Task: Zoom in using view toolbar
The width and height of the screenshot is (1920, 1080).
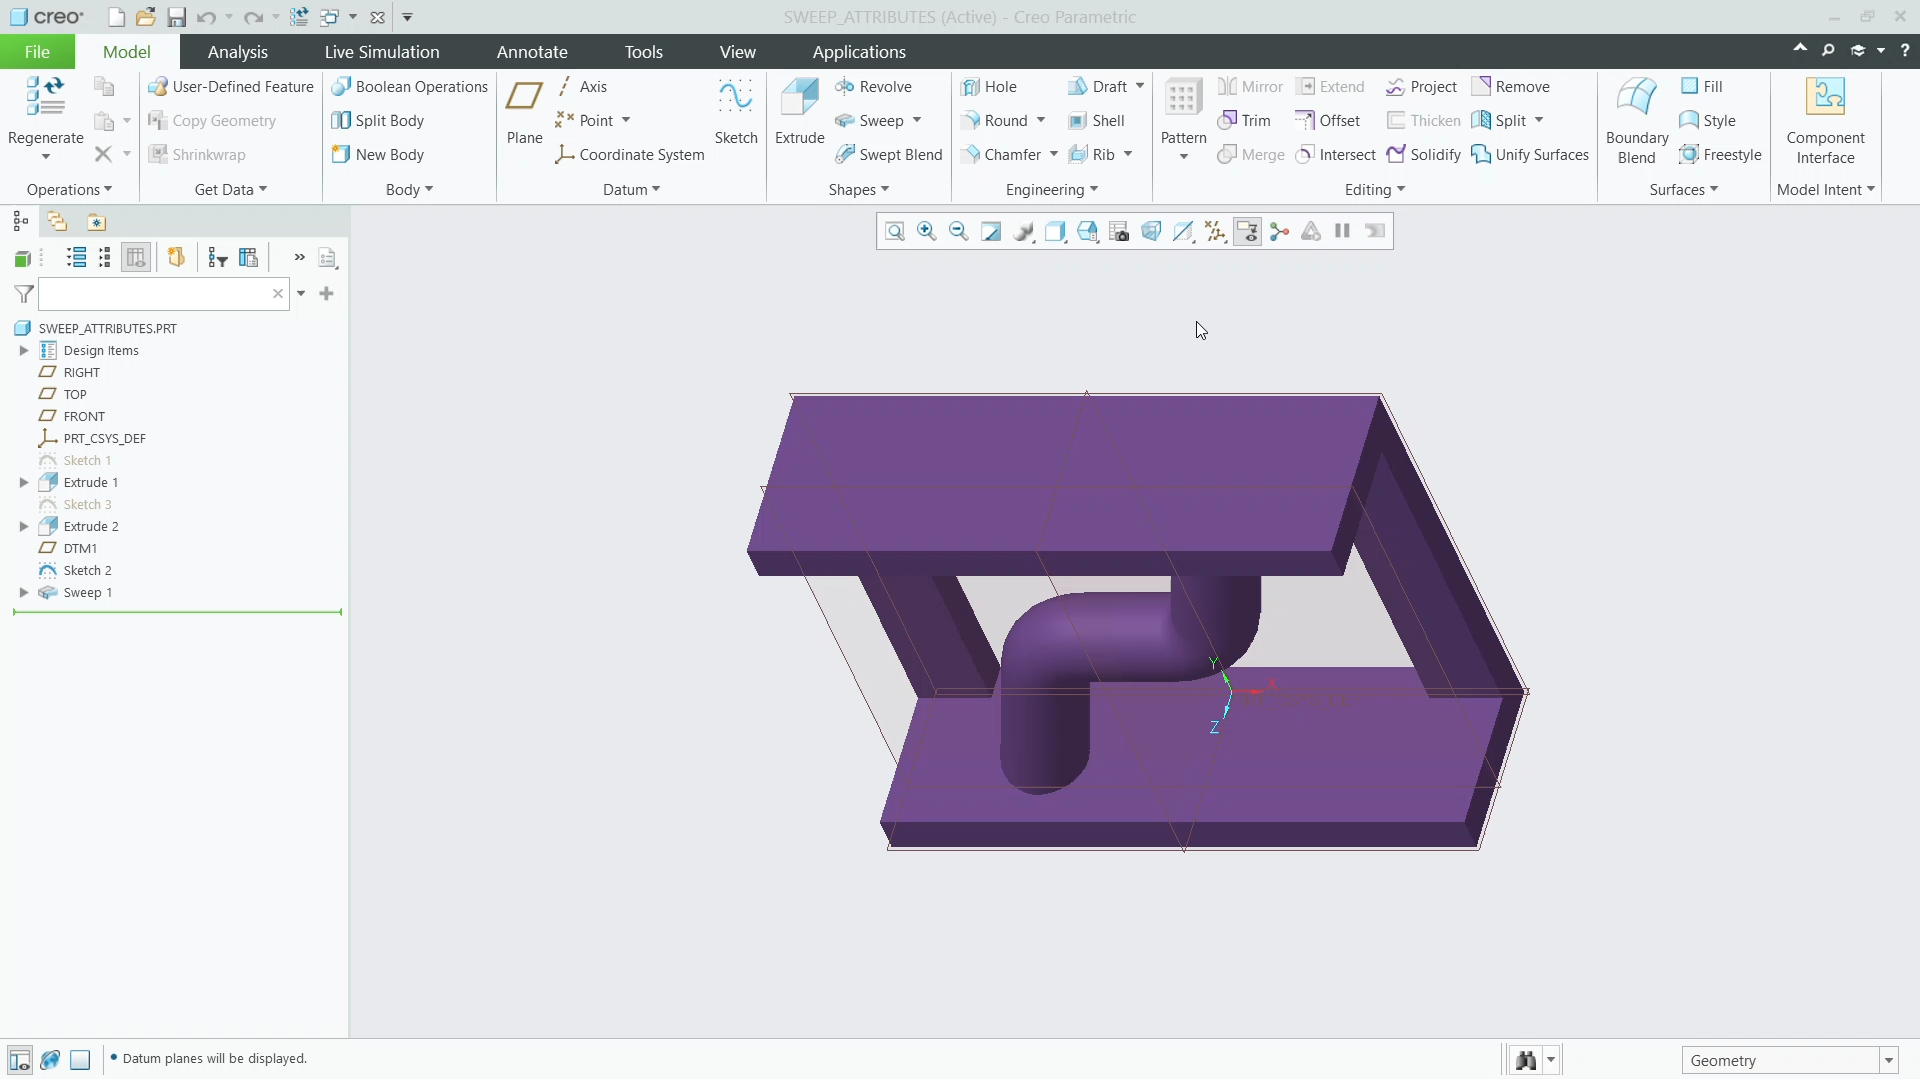Action: tap(927, 231)
